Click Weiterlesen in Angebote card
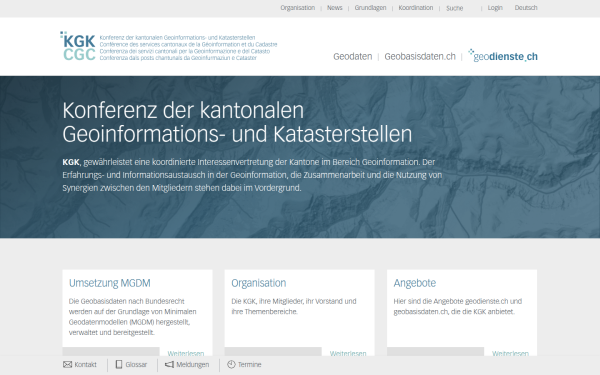This screenshot has width=600, height=375. [510, 353]
